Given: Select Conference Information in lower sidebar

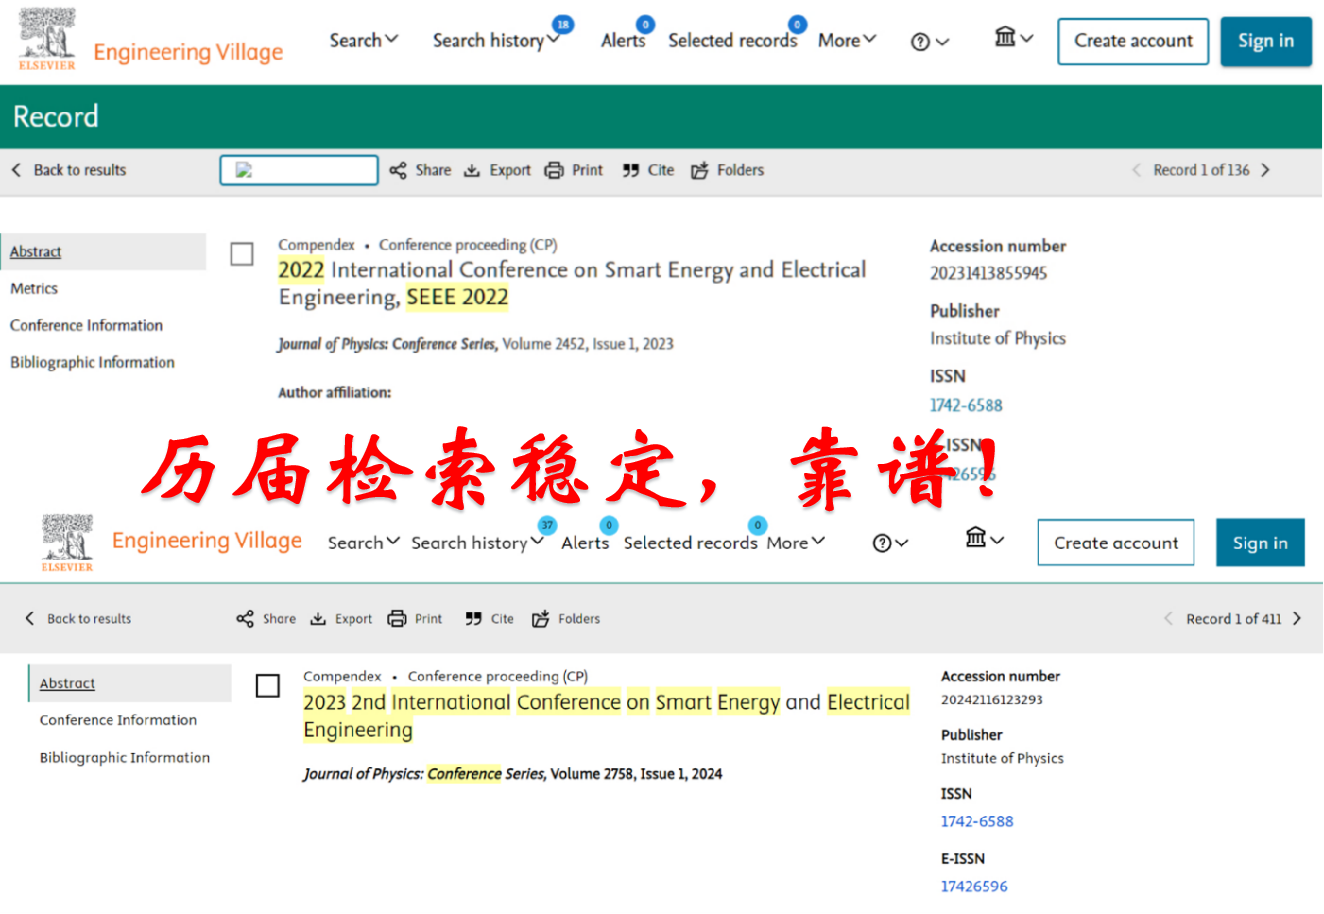Looking at the screenshot, I should [118, 720].
